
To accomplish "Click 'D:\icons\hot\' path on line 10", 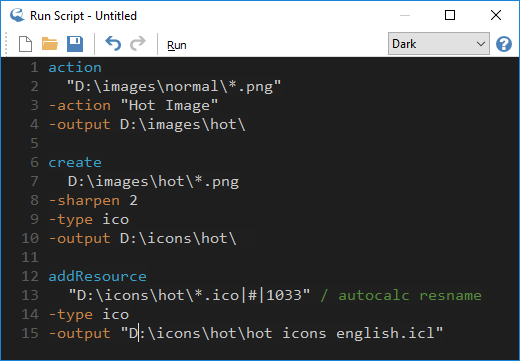I will [178, 239].
